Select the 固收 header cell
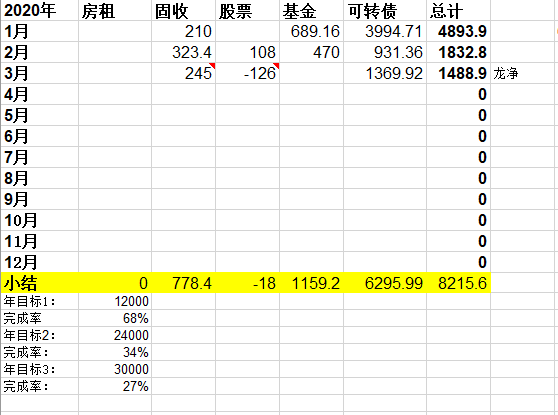The width and height of the screenshot is (558, 415). click(x=183, y=10)
